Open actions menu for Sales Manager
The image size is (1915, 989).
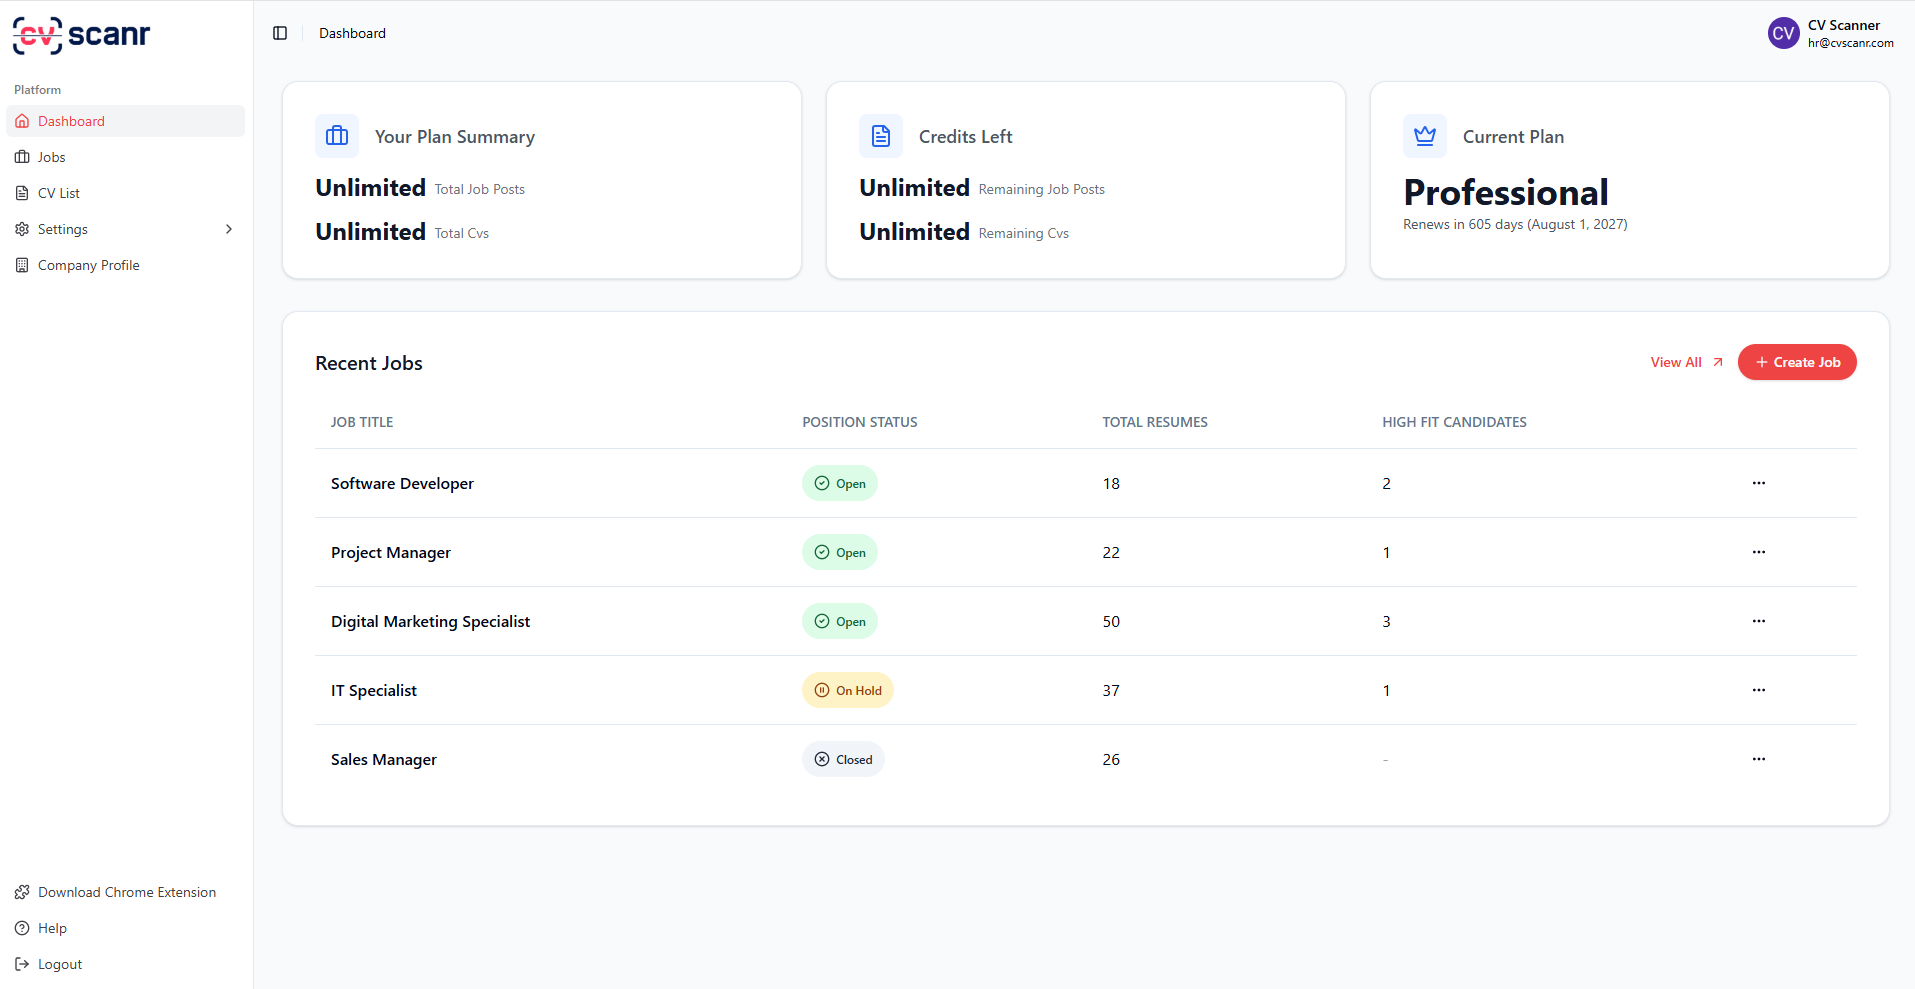click(x=1759, y=759)
